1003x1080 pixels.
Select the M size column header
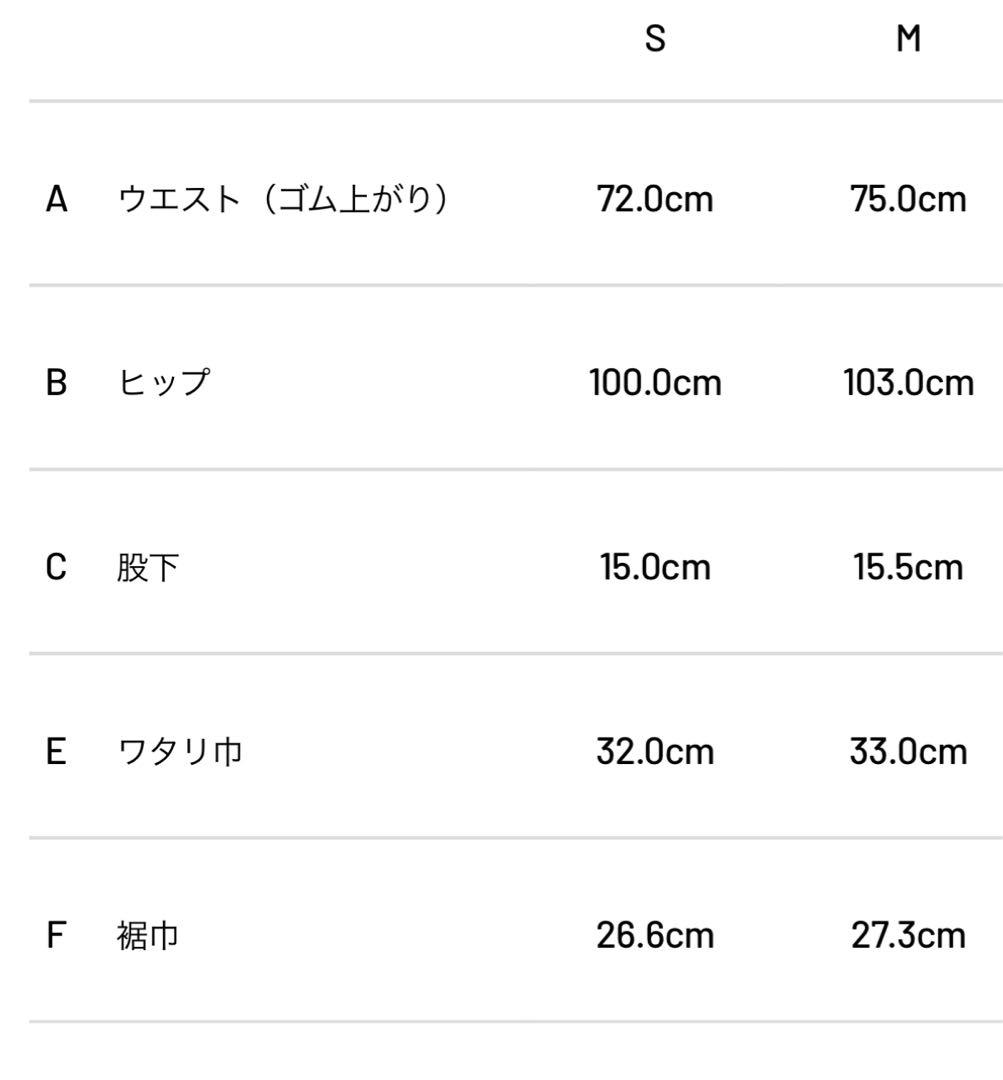908,40
